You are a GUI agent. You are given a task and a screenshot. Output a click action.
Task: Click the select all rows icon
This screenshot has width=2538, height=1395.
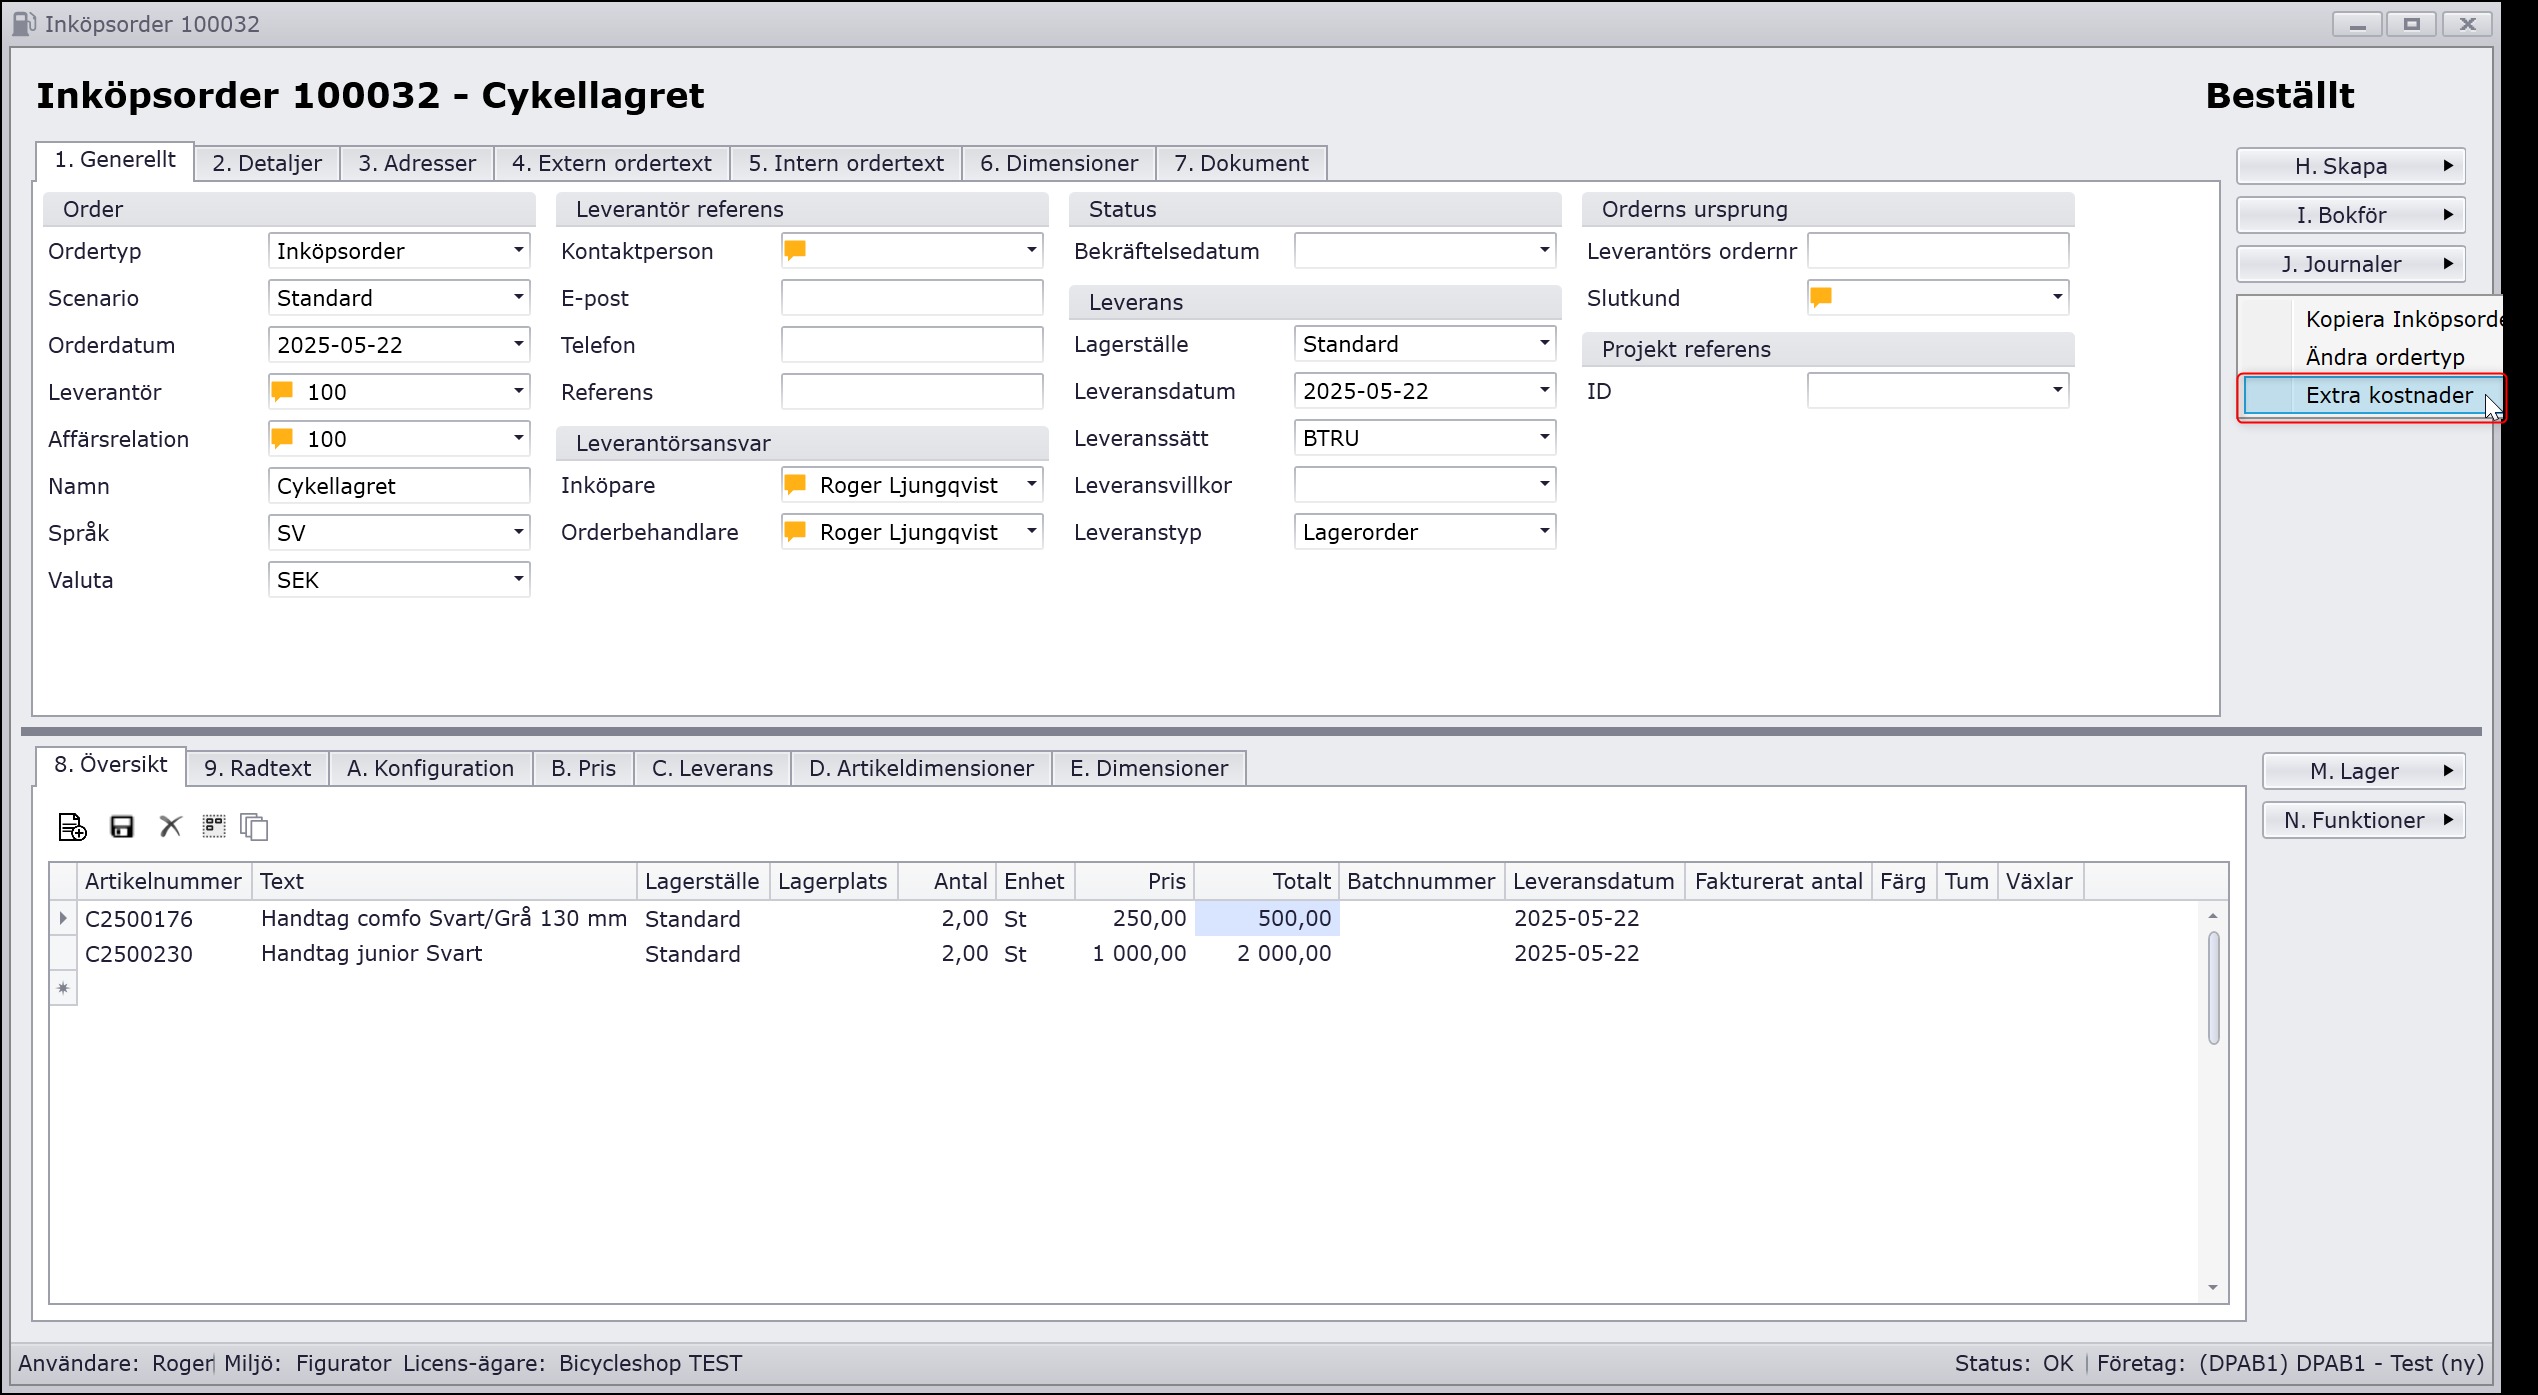coord(214,826)
